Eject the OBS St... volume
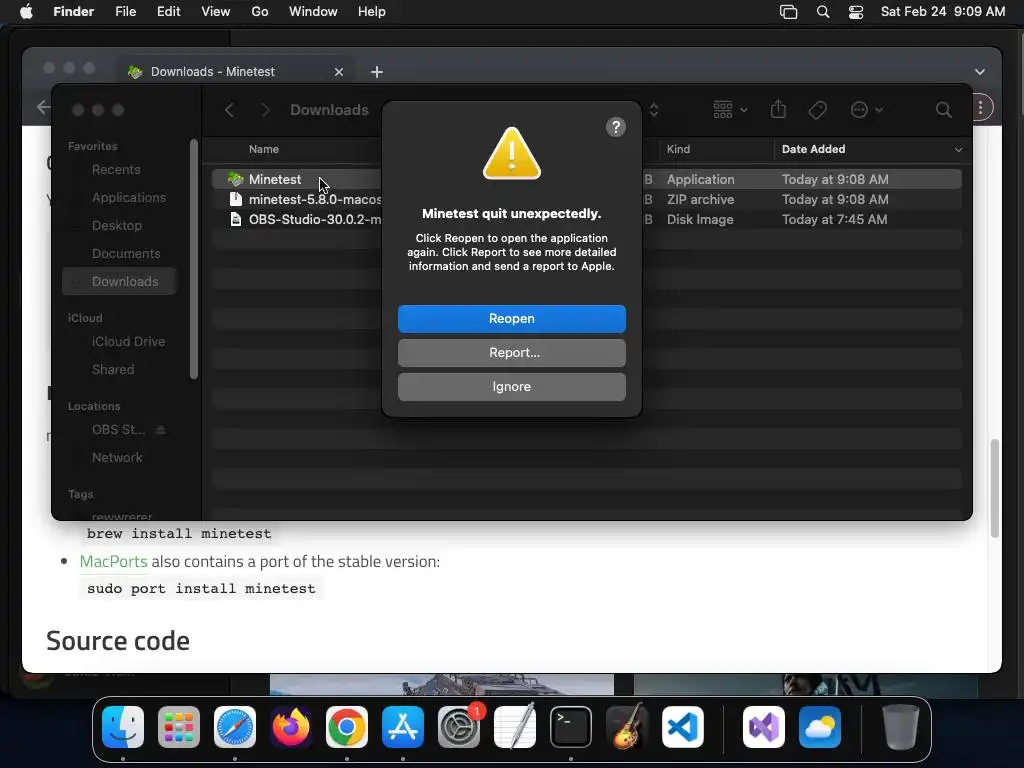Viewport: 1024px width, 768px height. coord(161,430)
